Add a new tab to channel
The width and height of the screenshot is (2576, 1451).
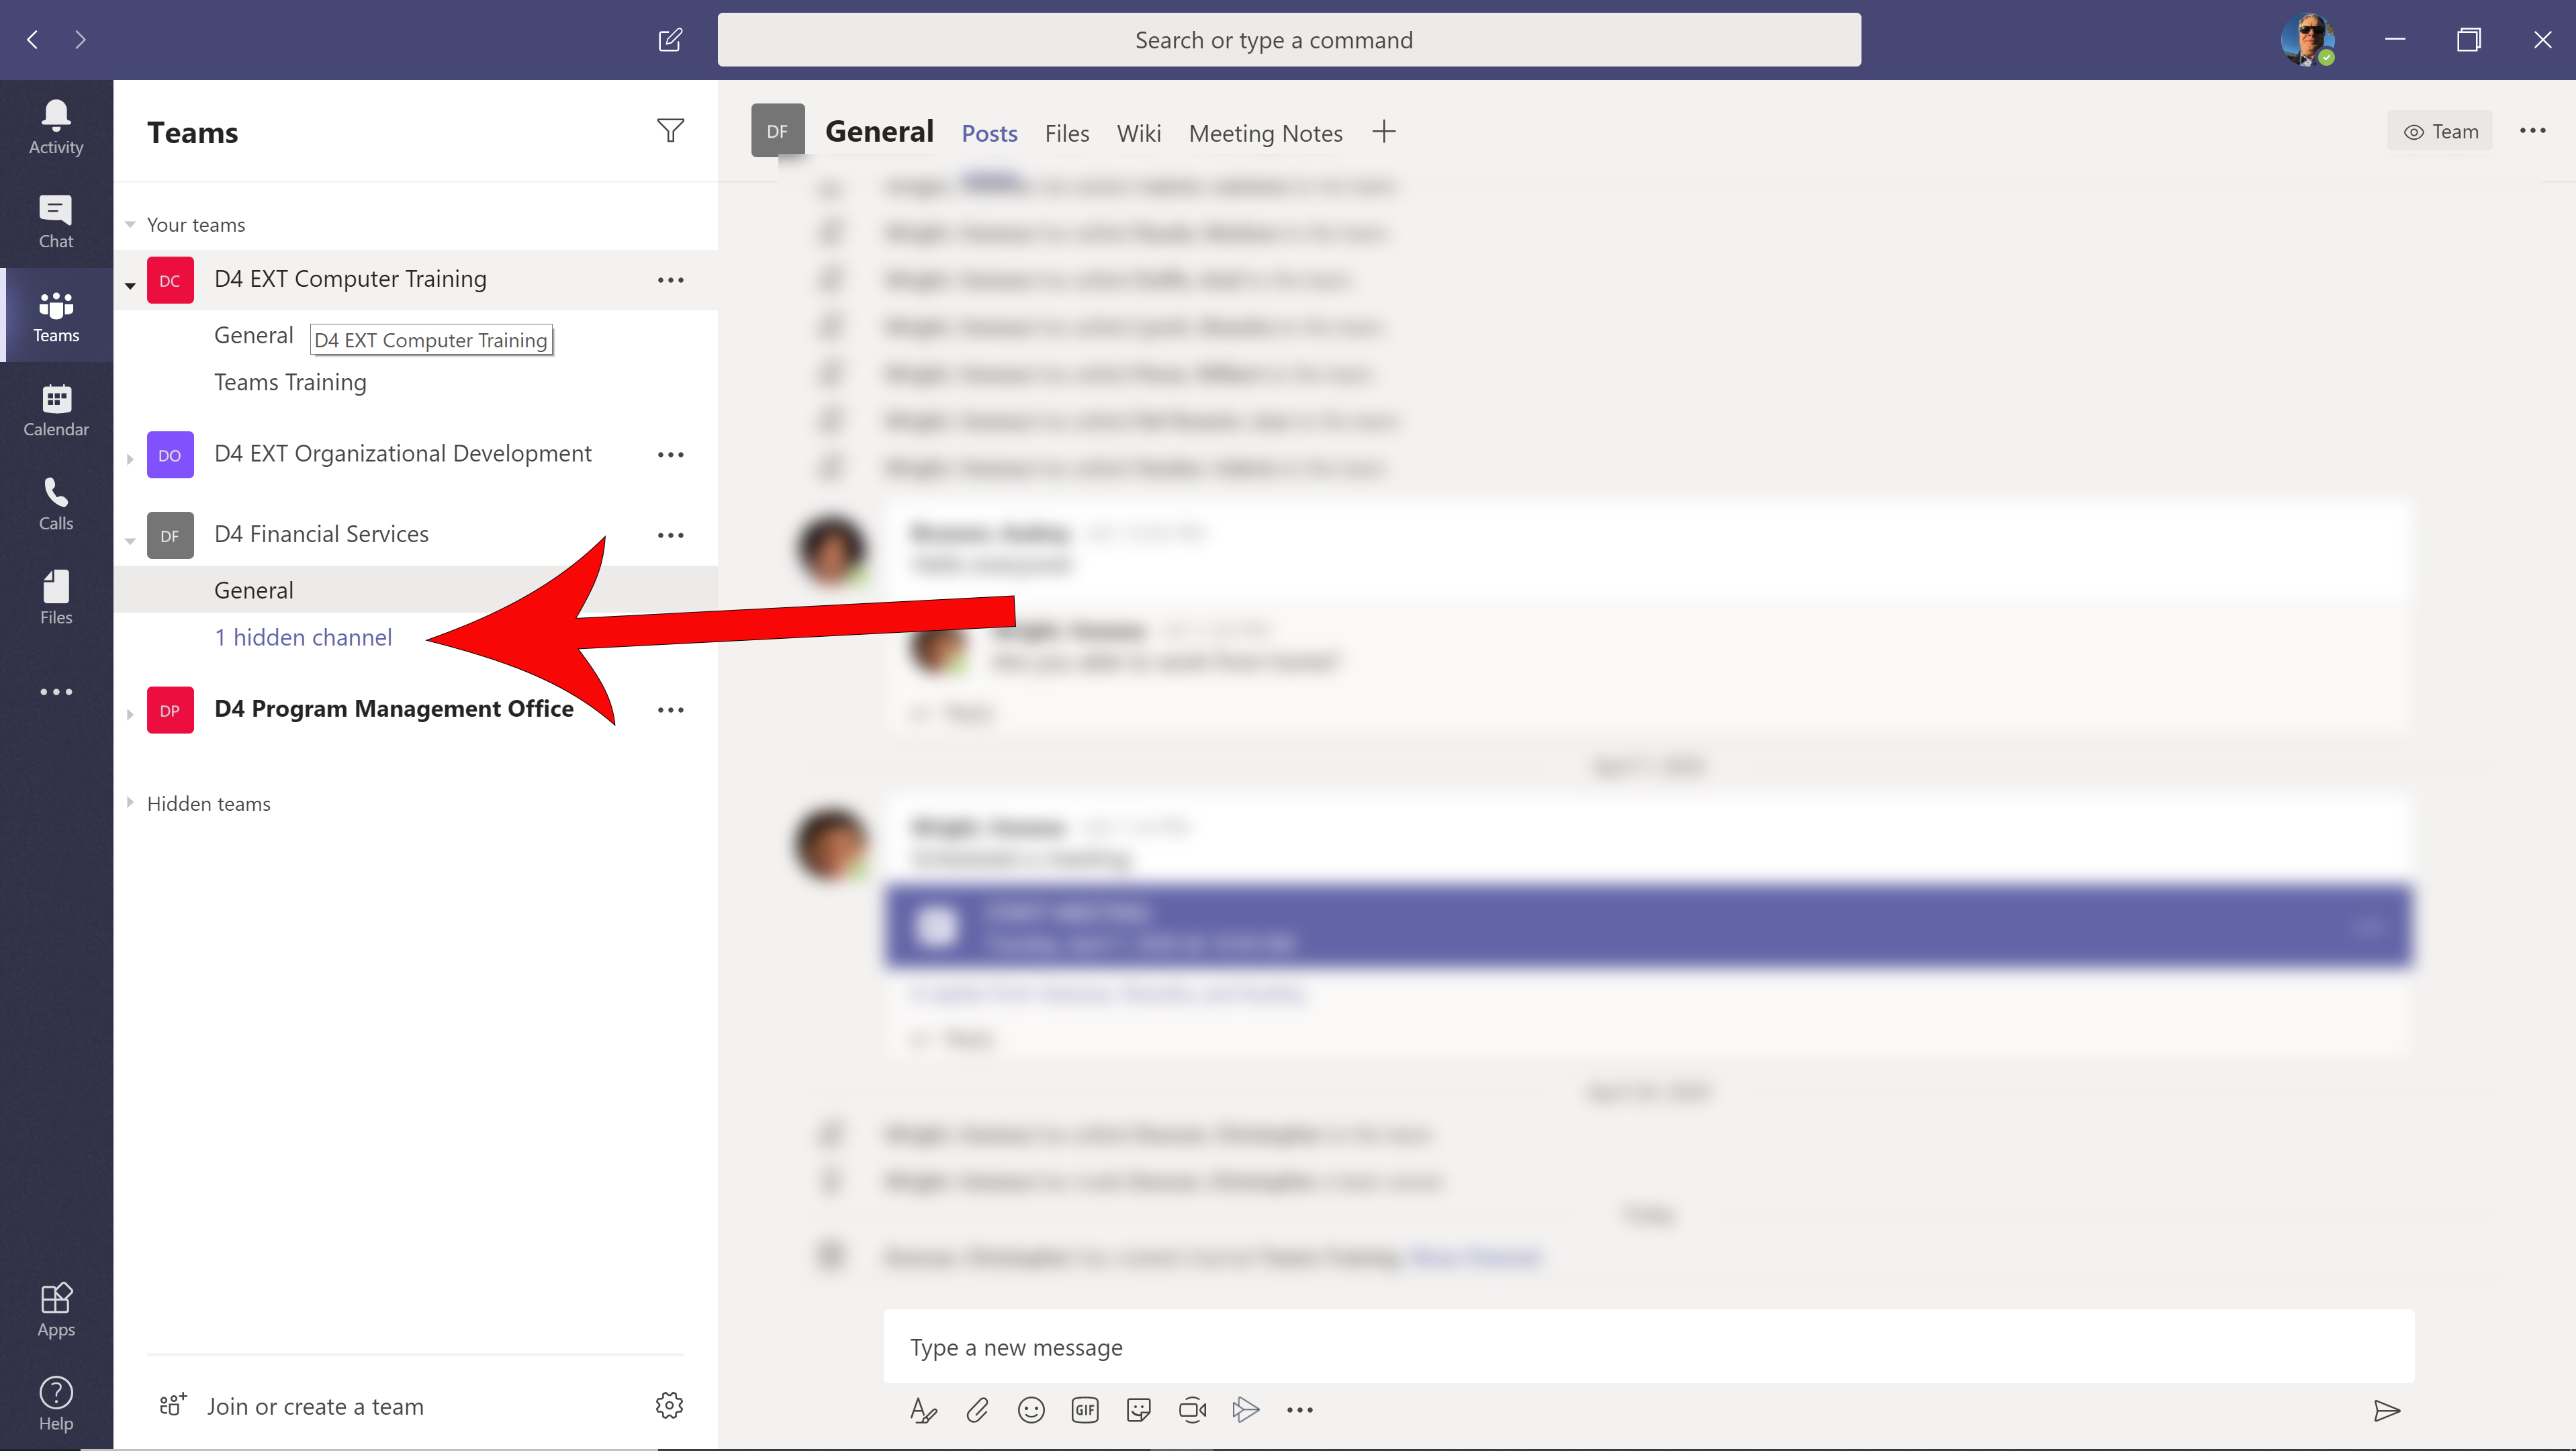1384,131
